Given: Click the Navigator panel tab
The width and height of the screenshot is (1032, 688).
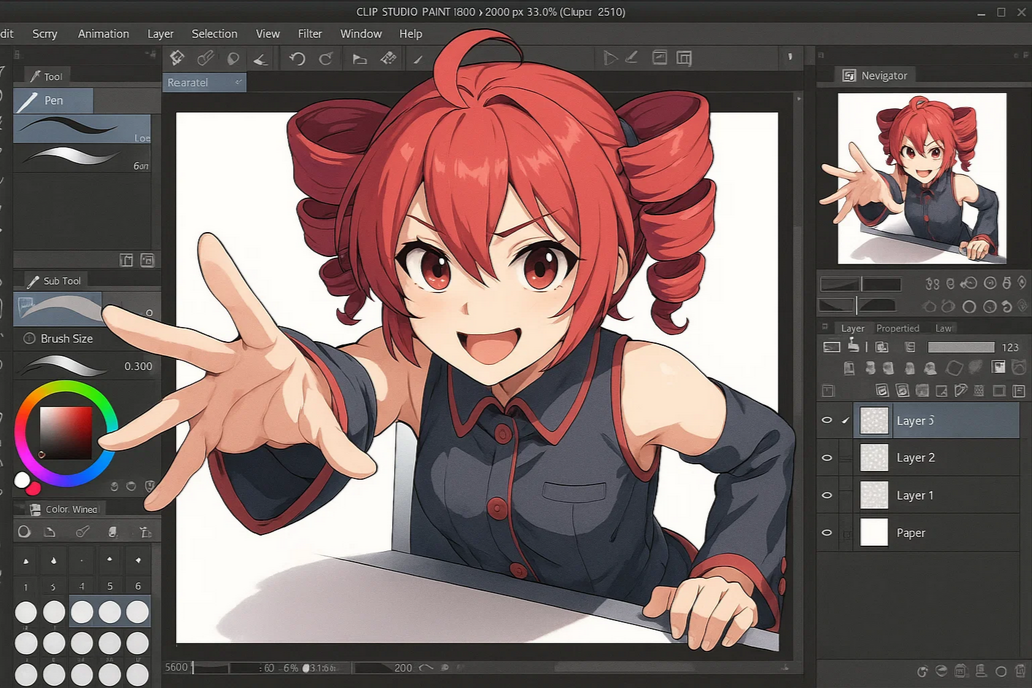Looking at the screenshot, I should [875, 76].
